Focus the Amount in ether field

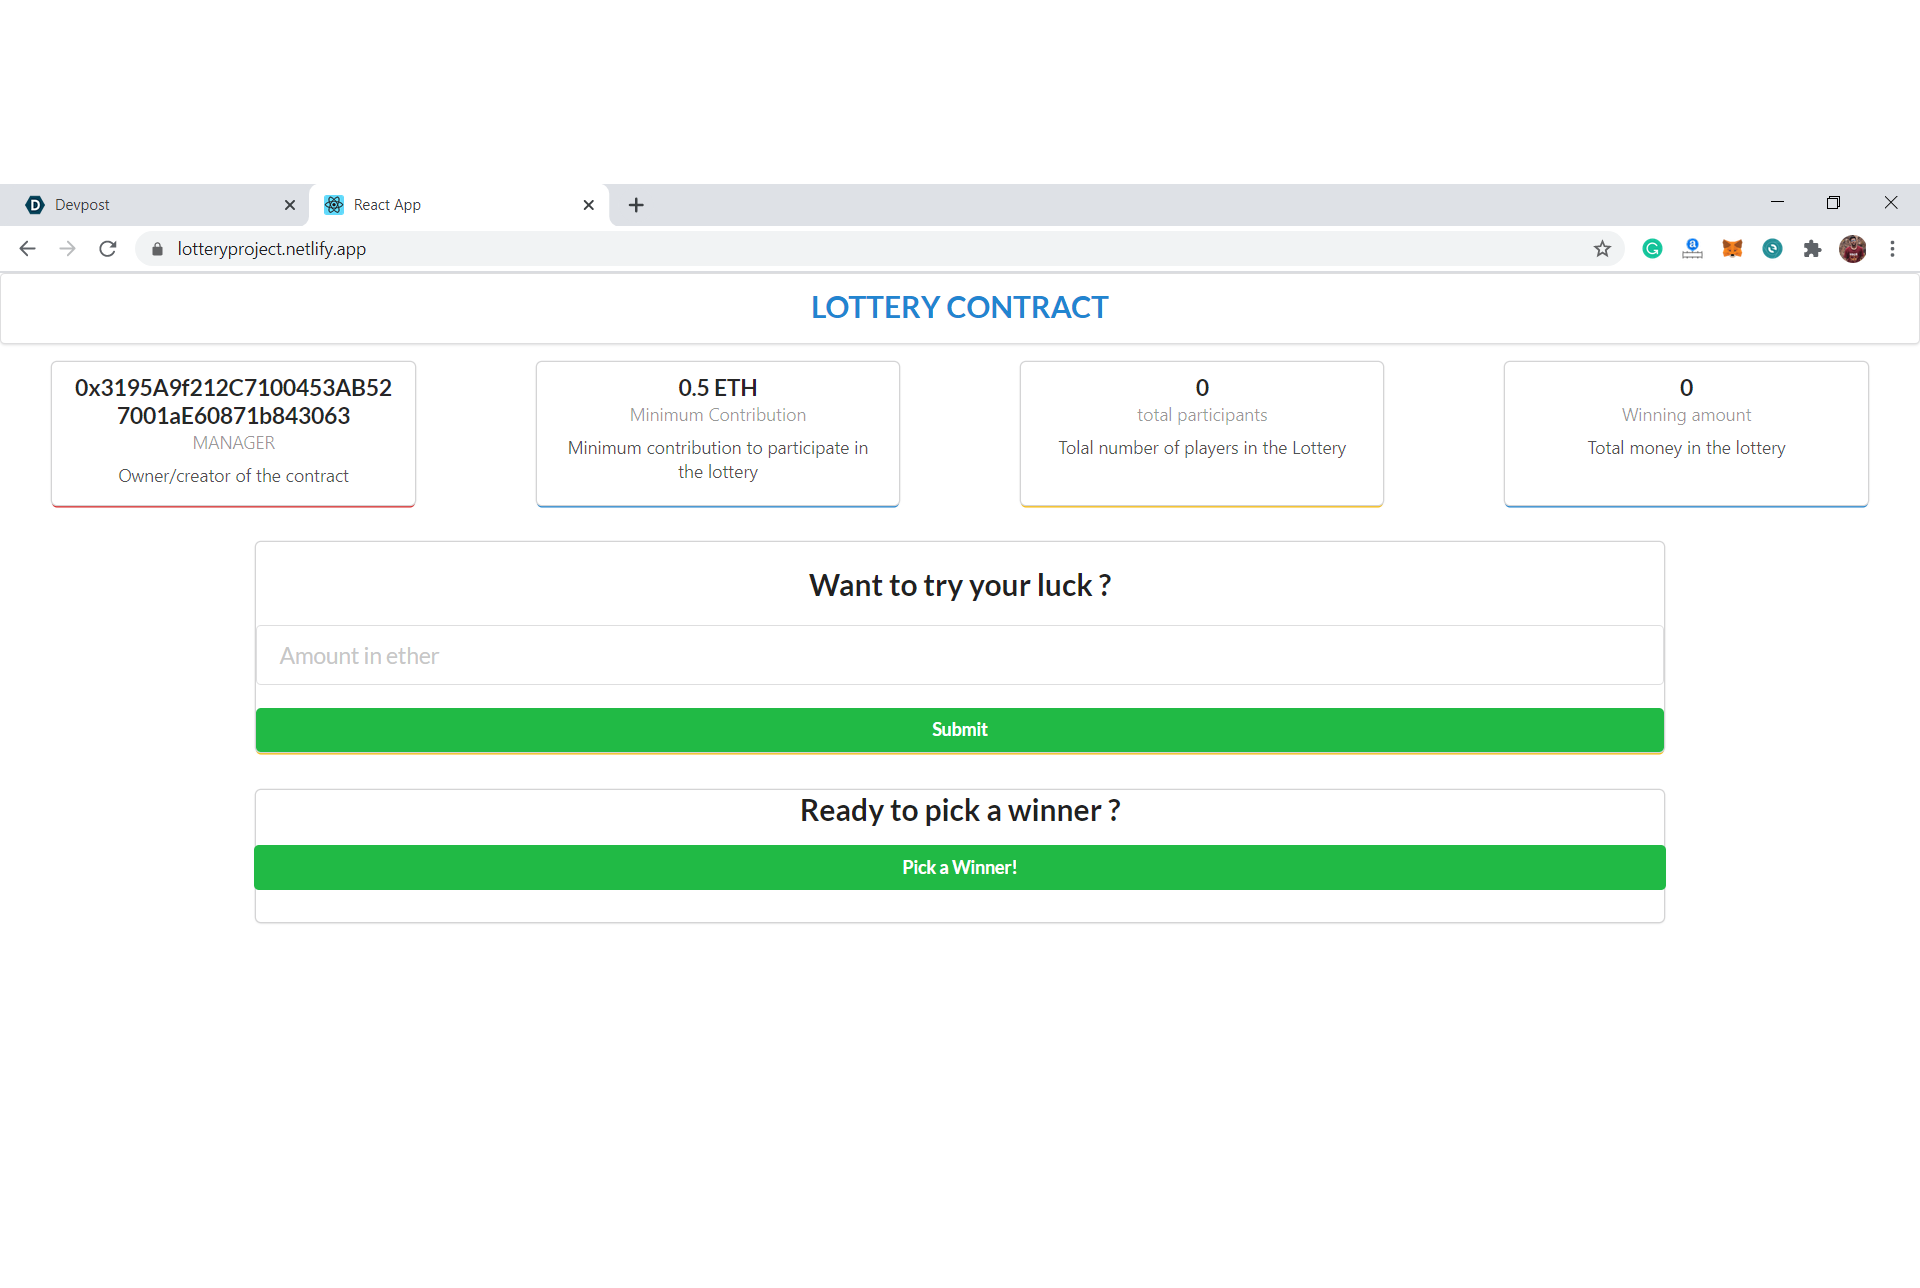coord(959,656)
